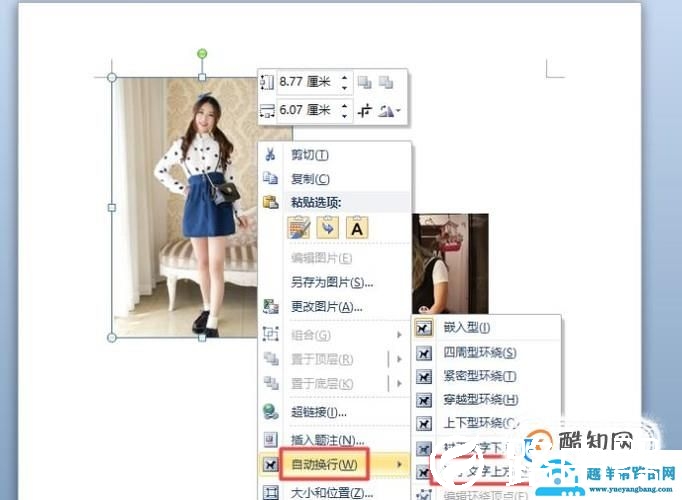This screenshot has height=500, width=682.
Task: Click the width spinner beside 6.07 厘米
Action: (345, 110)
